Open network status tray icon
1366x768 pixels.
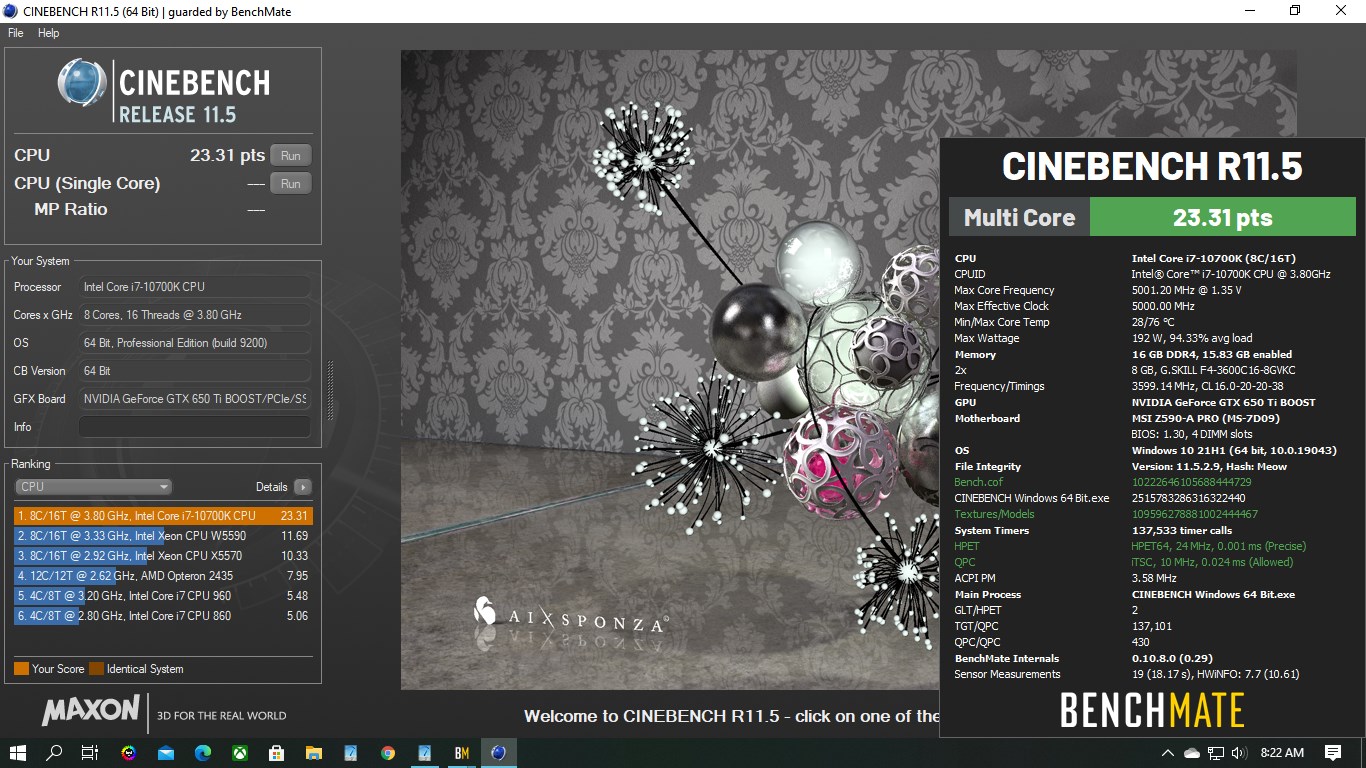pyautogui.click(x=1216, y=752)
